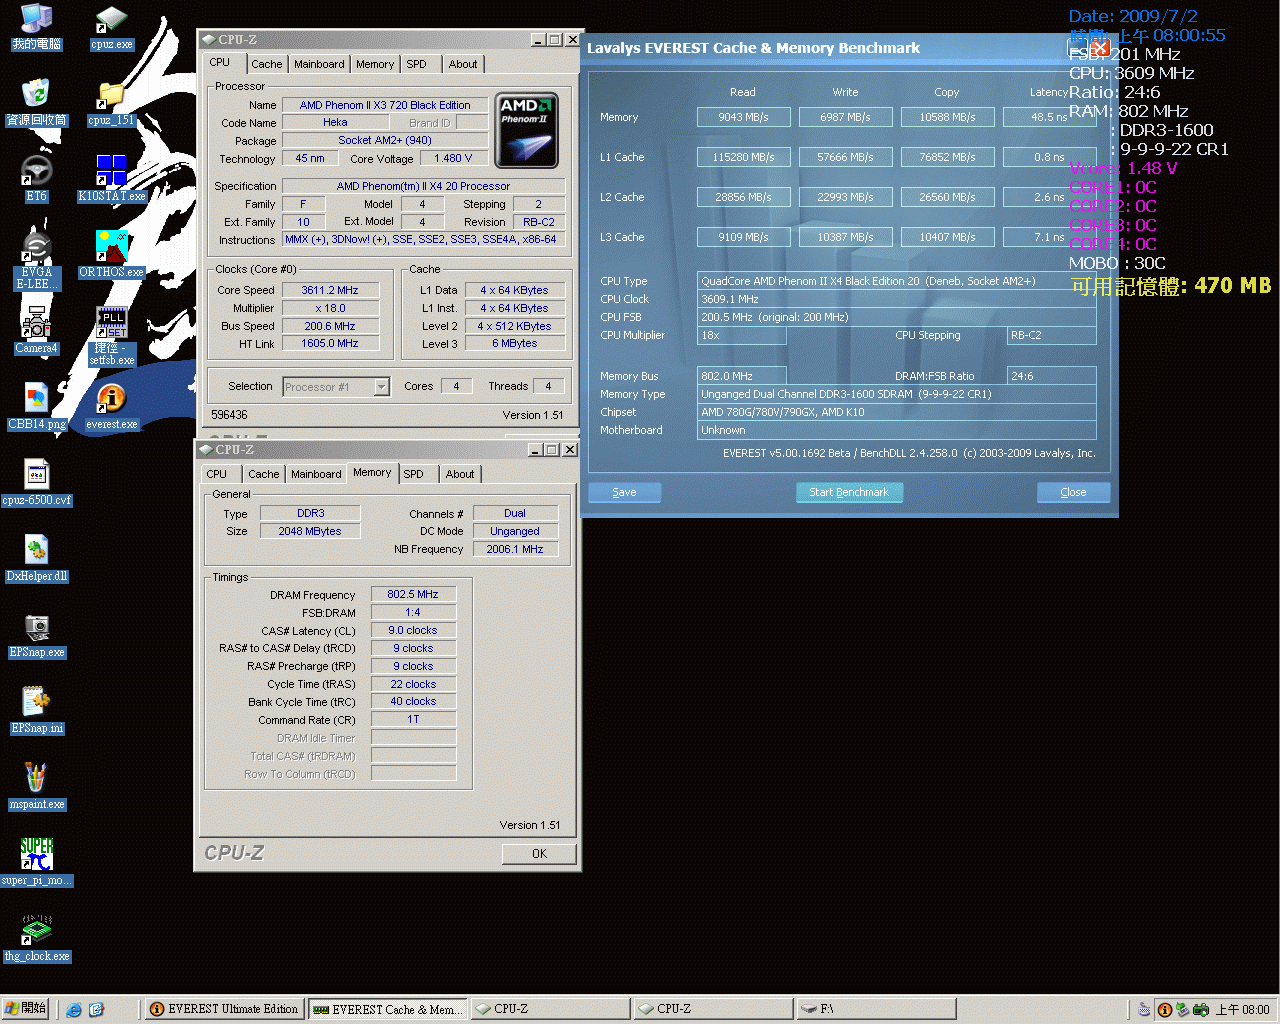The width and height of the screenshot is (1280, 1024).
Task: Click Command Rate value 1T
Action: coord(413,719)
